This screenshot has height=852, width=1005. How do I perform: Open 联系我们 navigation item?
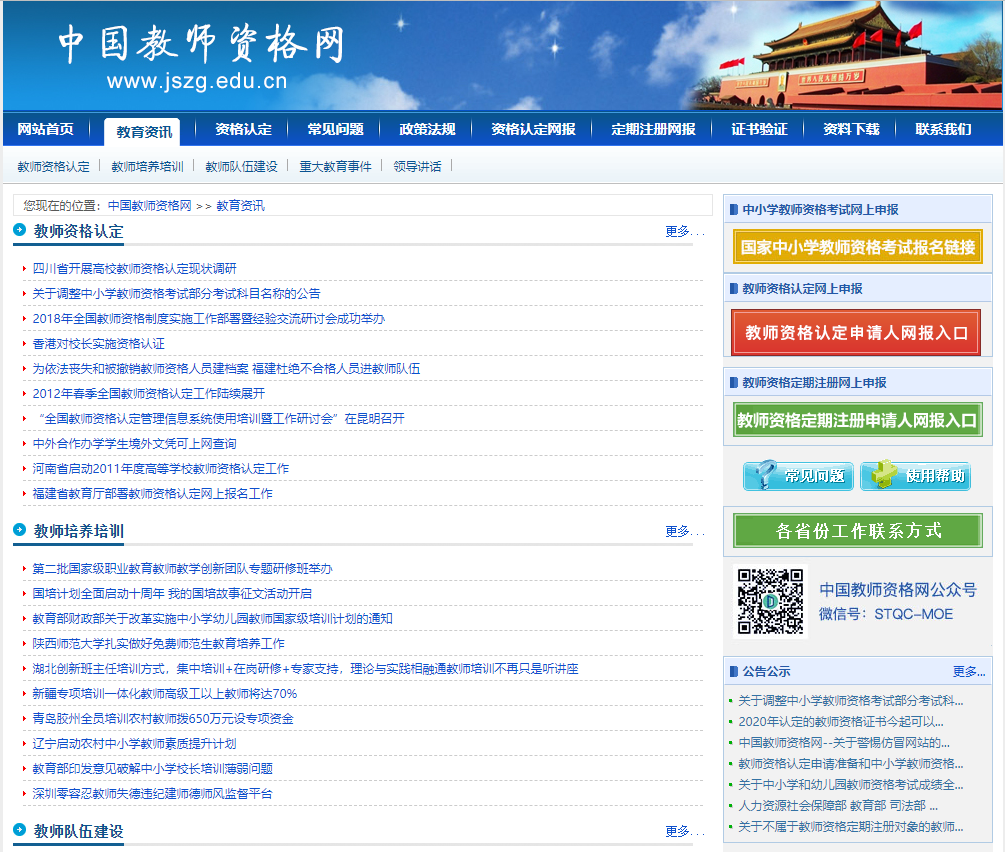click(943, 129)
